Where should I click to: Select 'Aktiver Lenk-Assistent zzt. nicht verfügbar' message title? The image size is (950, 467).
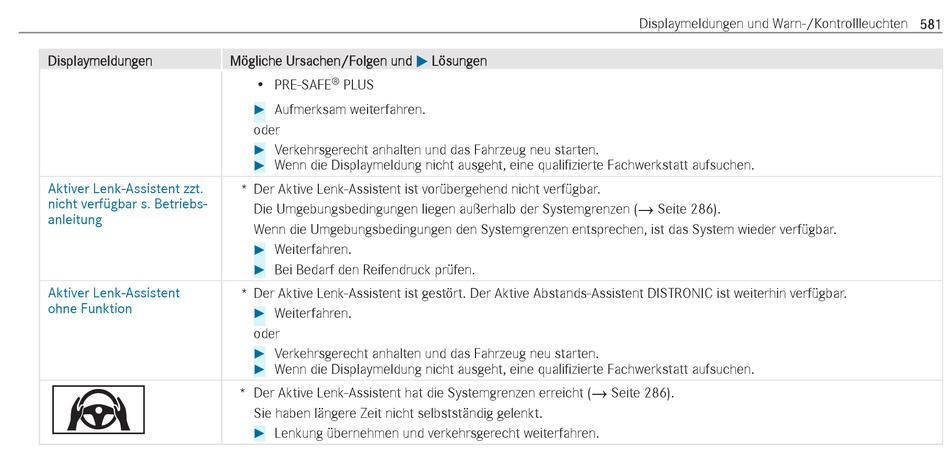[x=127, y=204]
